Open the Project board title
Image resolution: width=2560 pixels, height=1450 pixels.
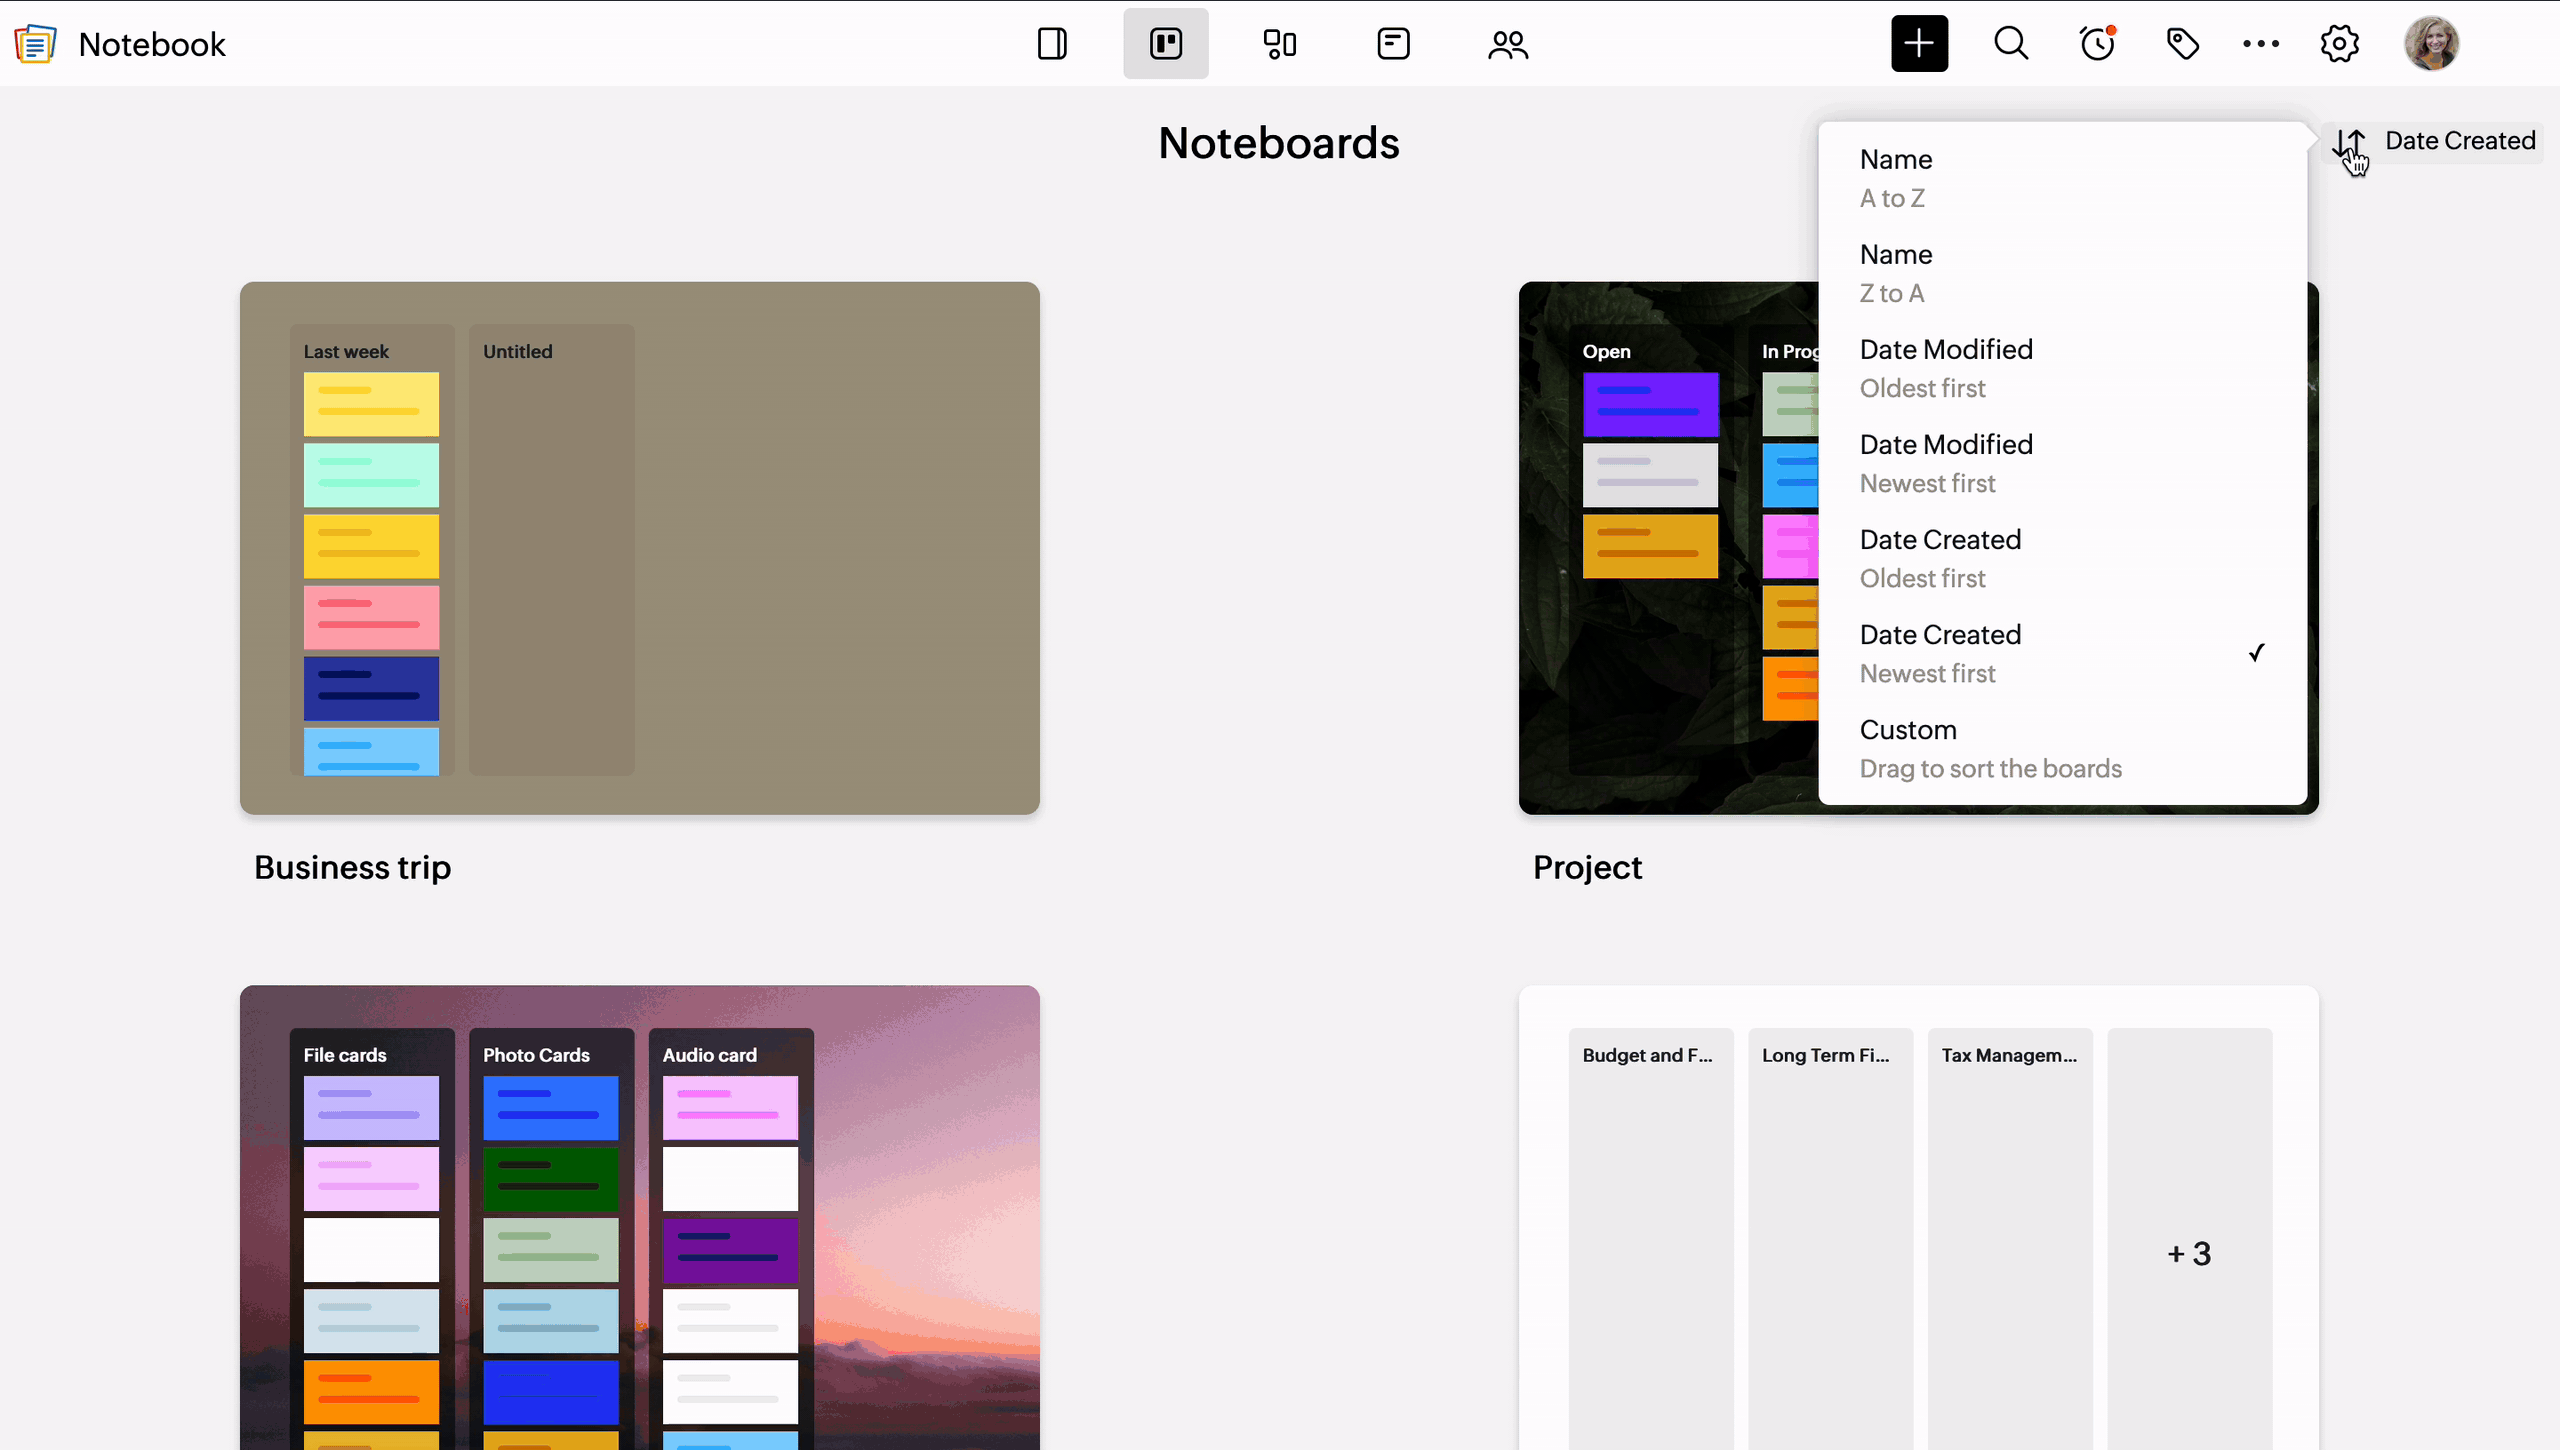tap(1587, 867)
